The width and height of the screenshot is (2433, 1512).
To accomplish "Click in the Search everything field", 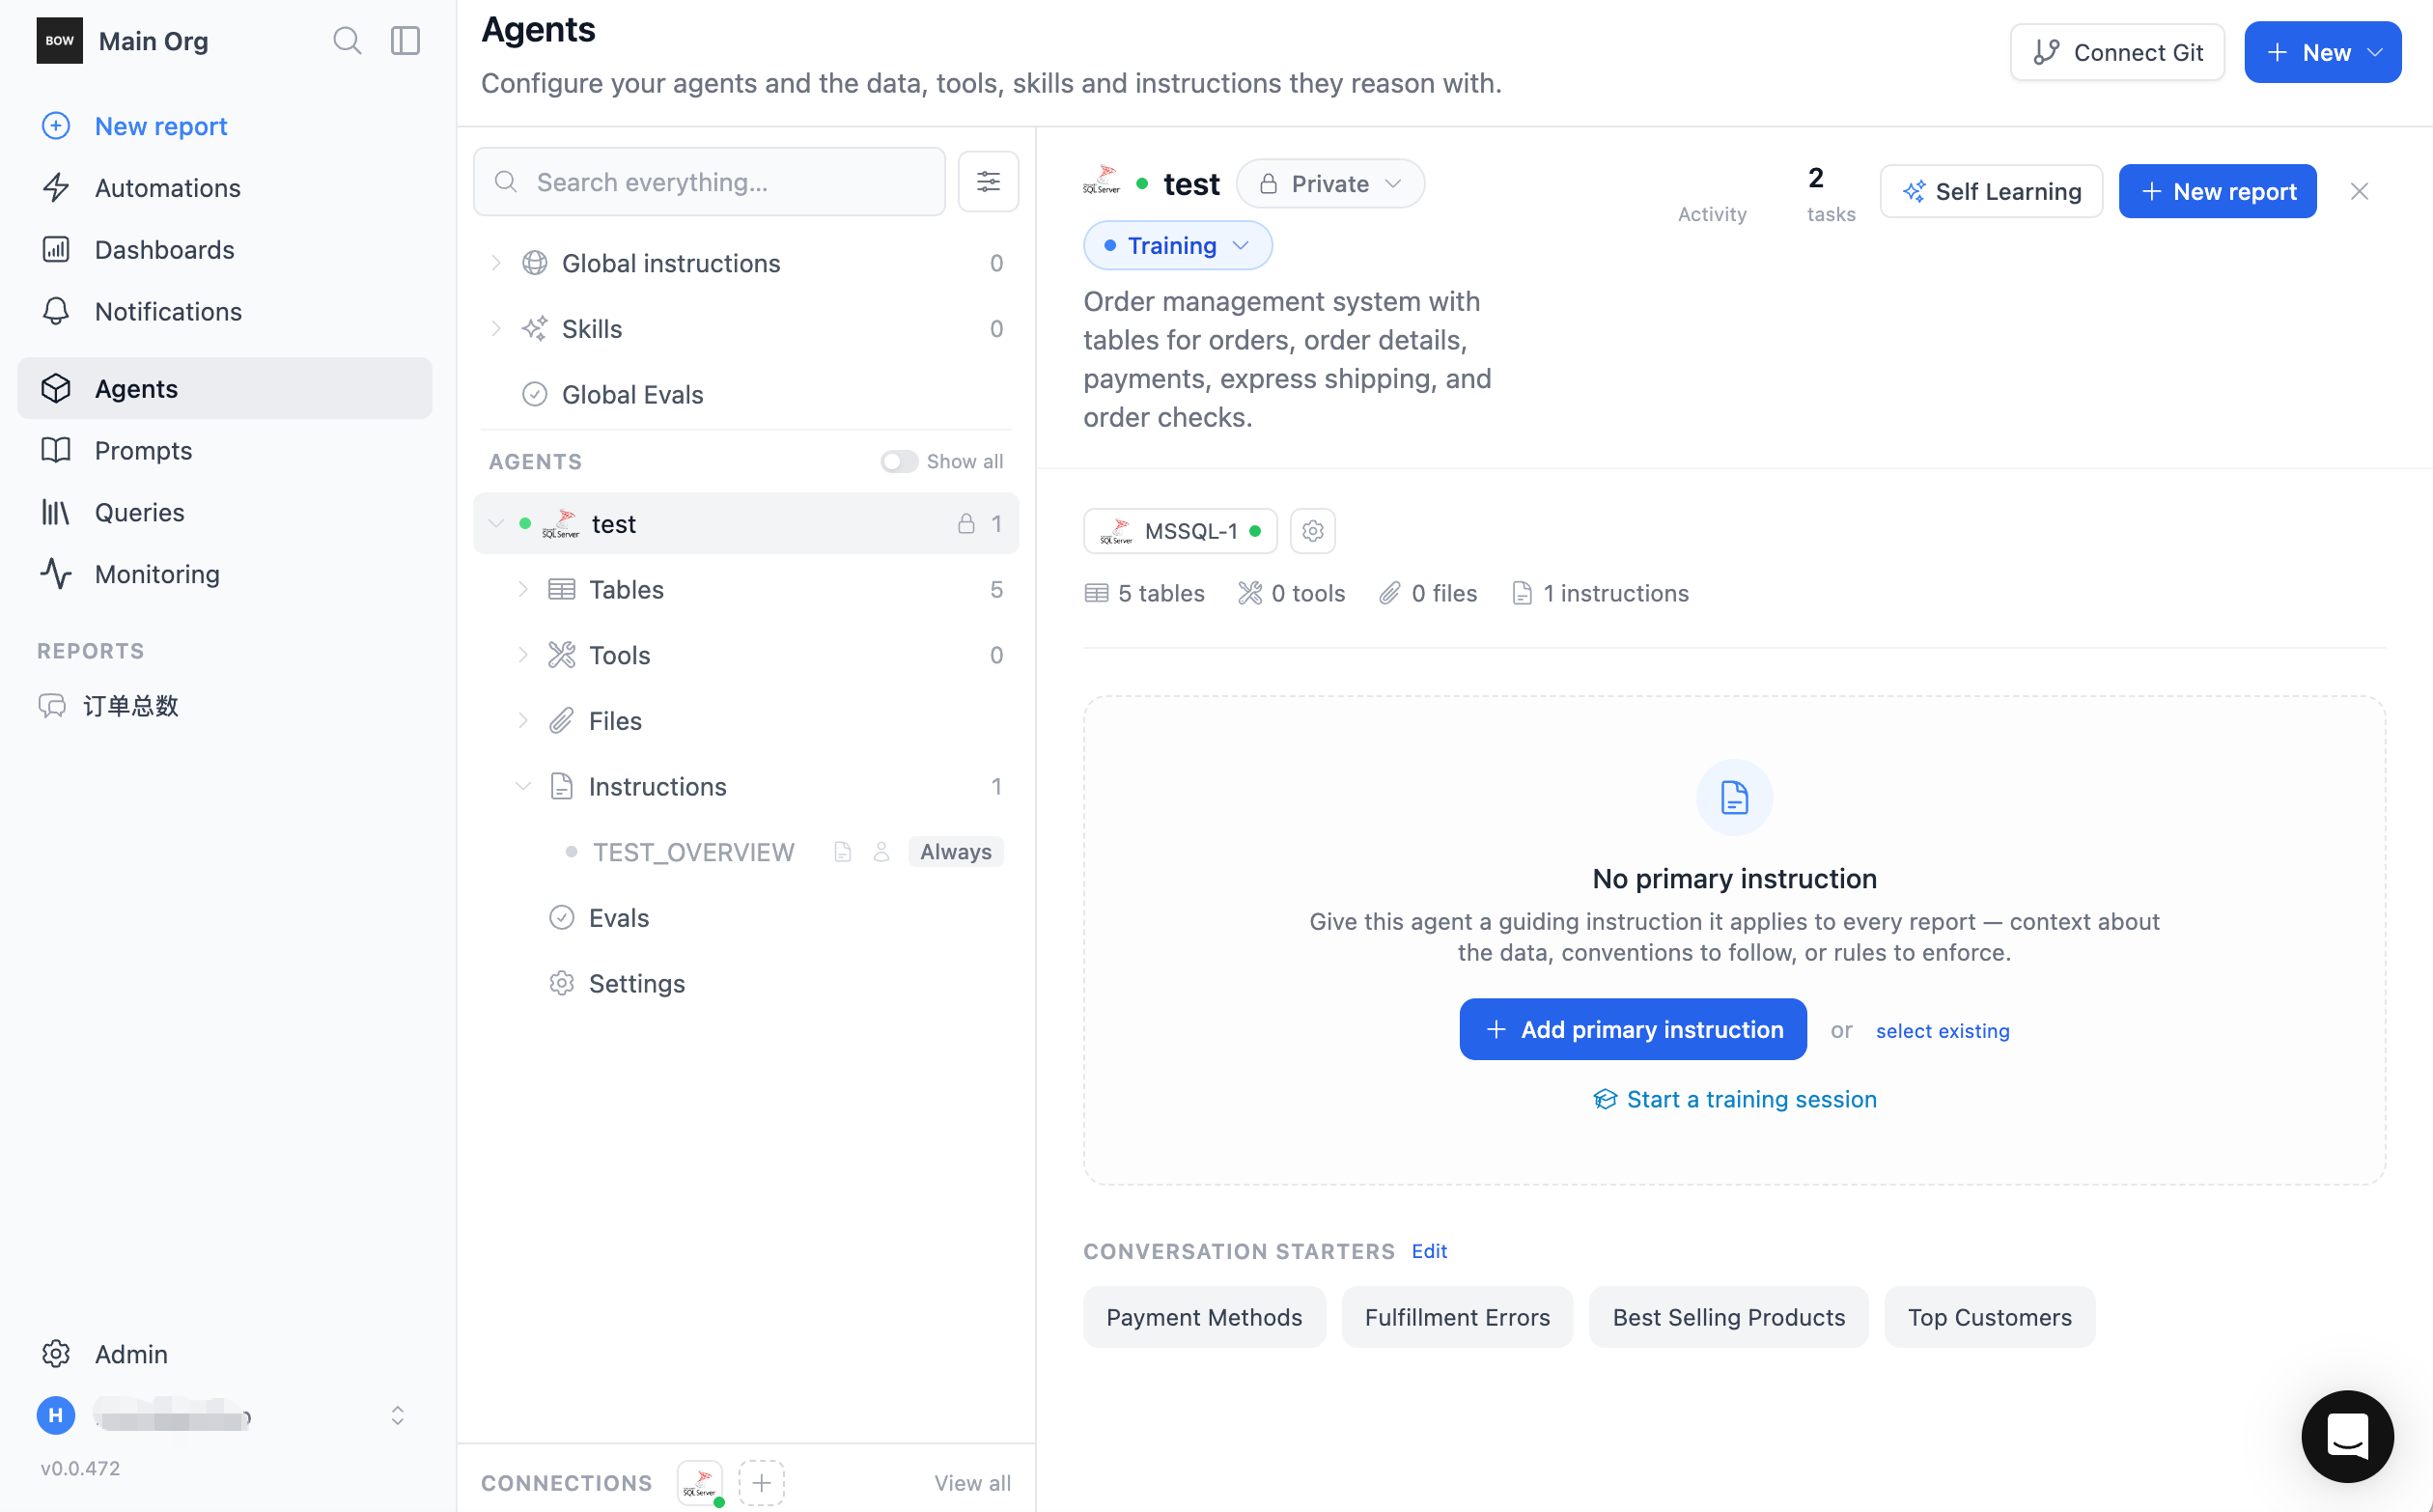I will click(x=709, y=182).
